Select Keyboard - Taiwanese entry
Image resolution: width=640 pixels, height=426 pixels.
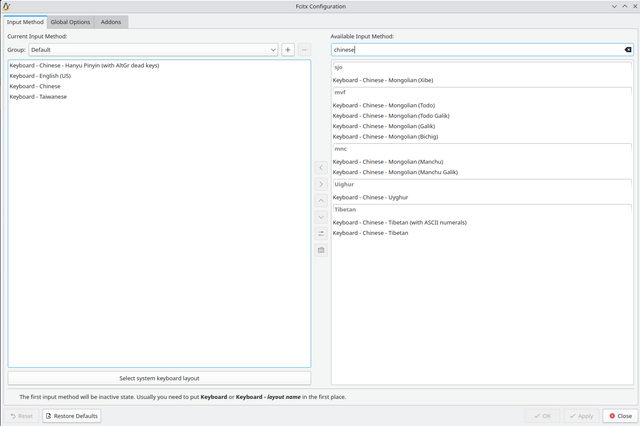[159, 97]
